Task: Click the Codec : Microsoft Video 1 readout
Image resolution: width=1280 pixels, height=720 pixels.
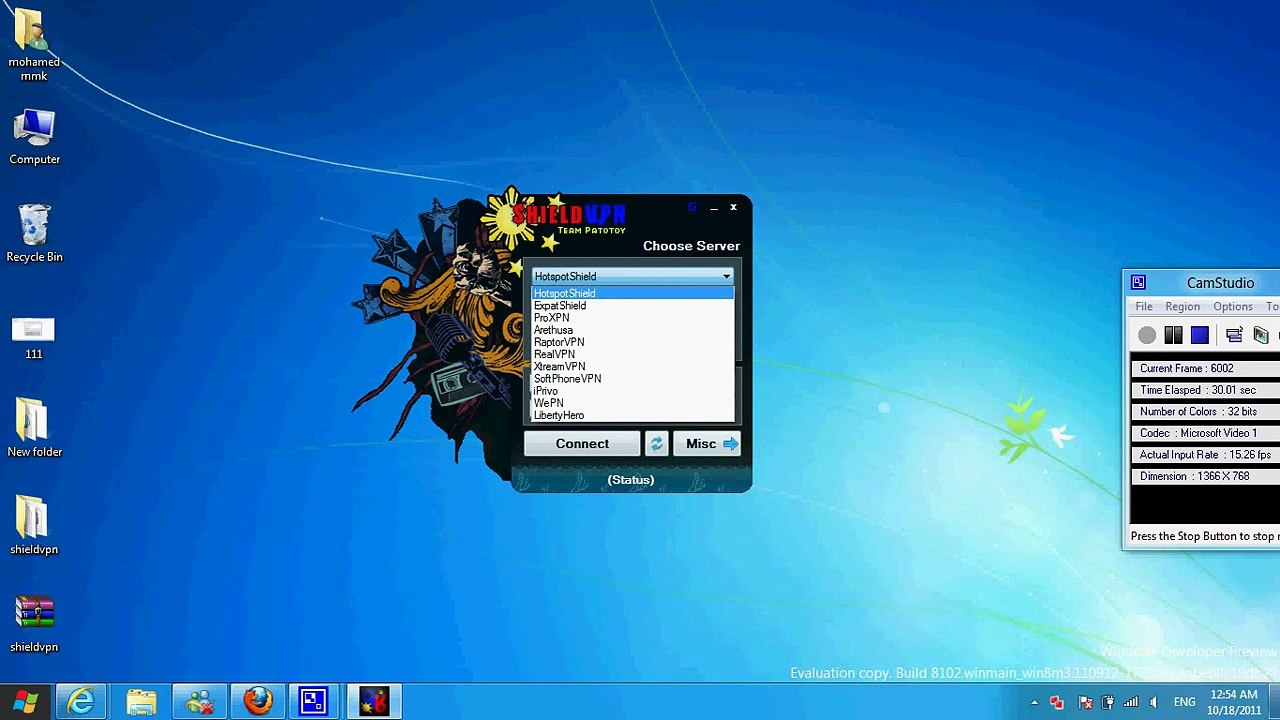Action: [x=1205, y=433]
